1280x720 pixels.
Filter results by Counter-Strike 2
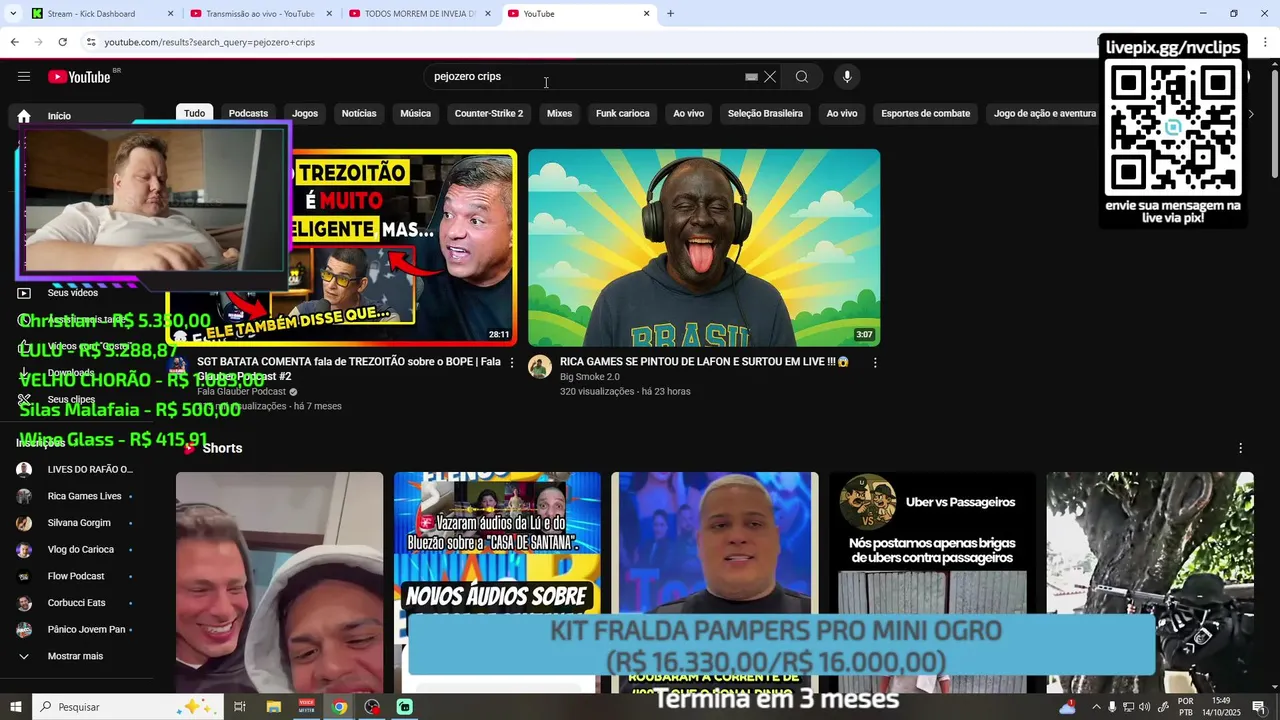[489, 113]
